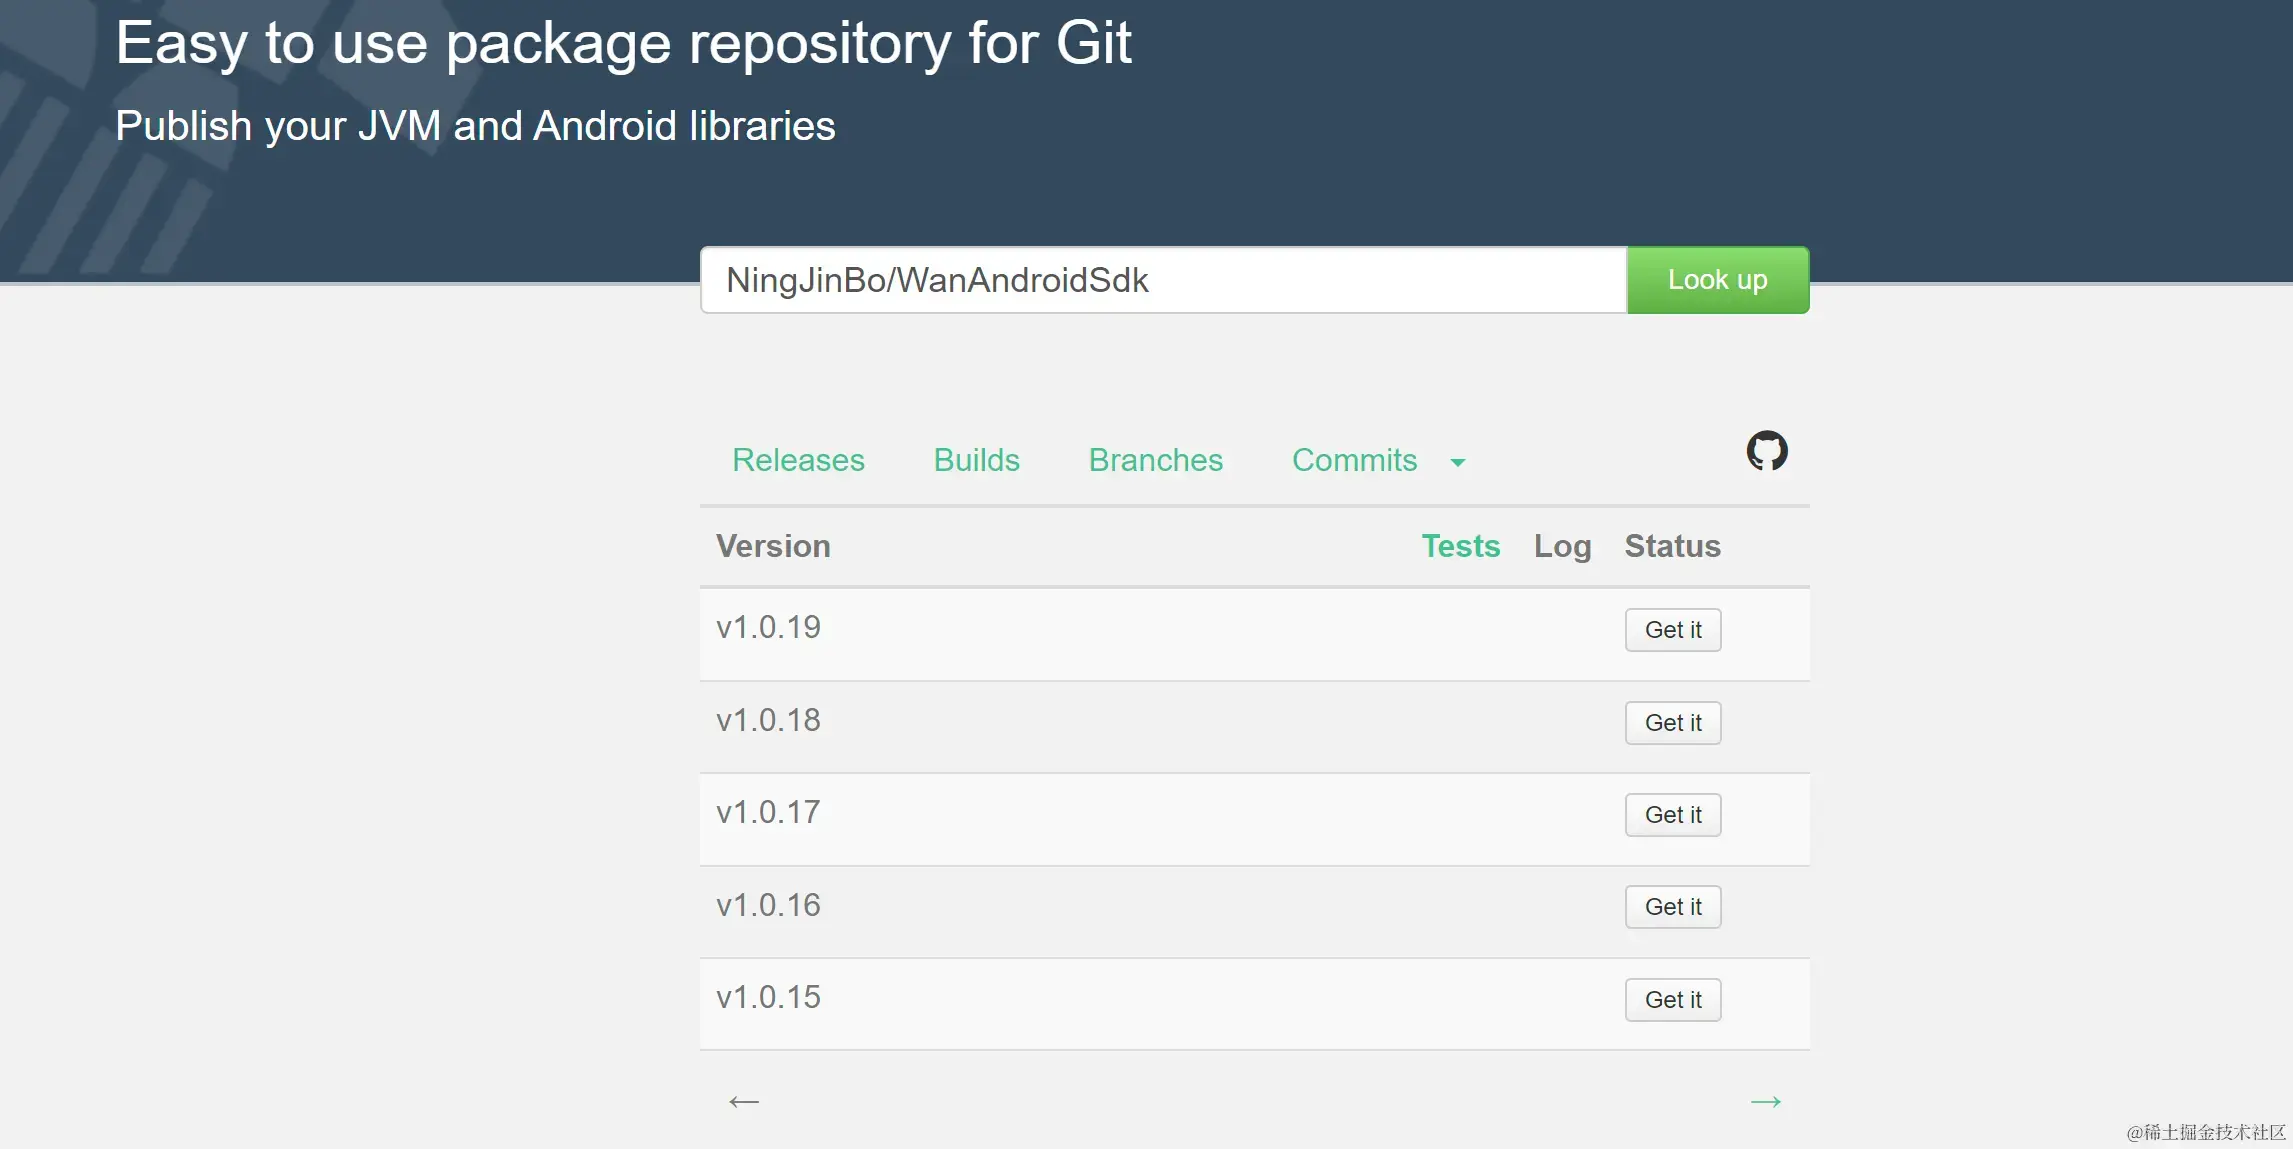Open the Tests column header link

[1460, 546]
